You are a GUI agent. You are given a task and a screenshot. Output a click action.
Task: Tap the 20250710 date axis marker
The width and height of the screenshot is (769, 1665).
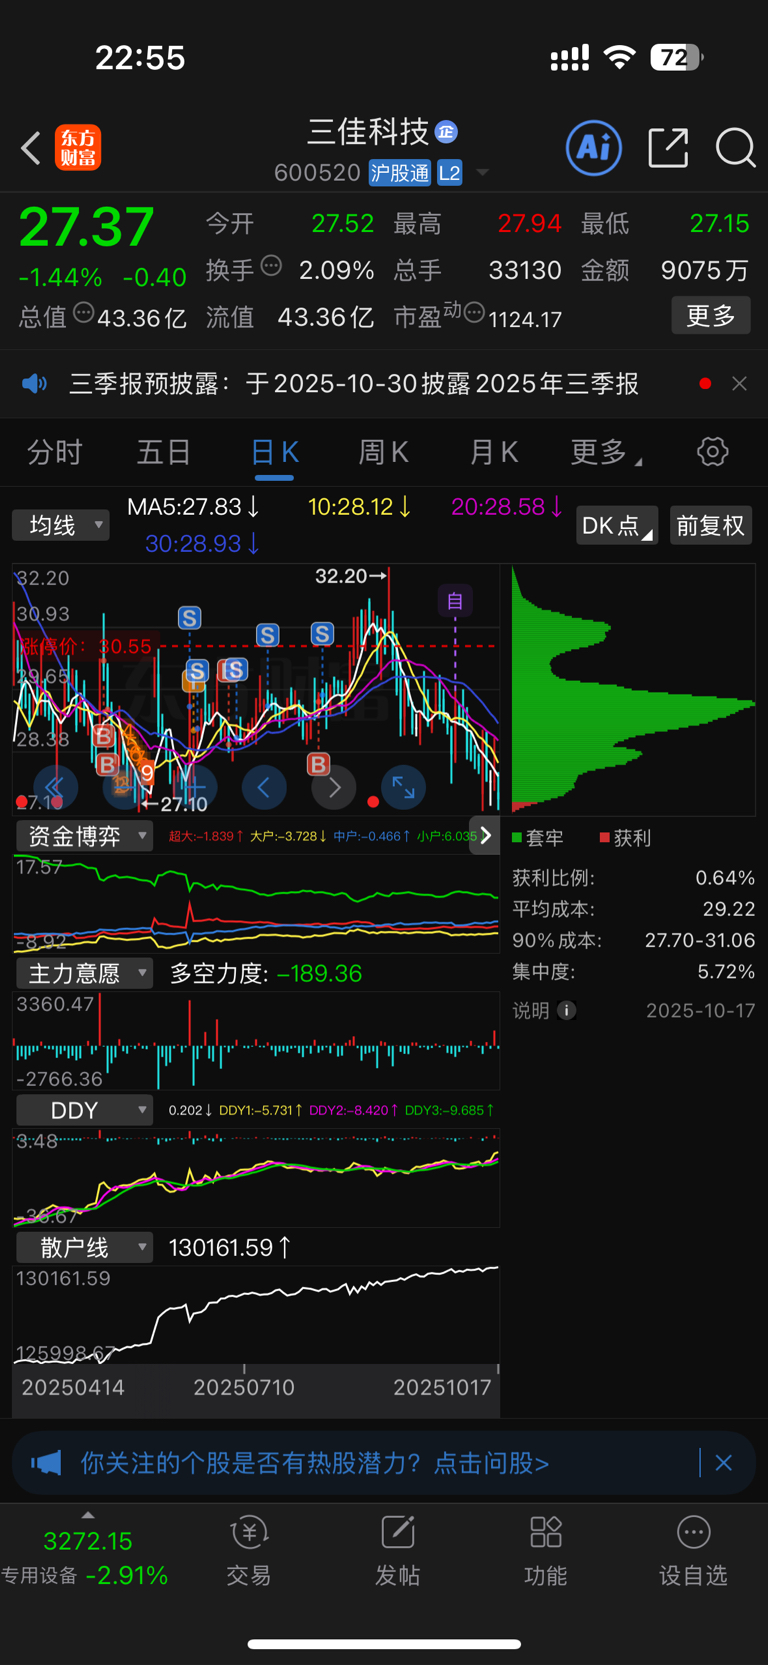[244, 1388]
